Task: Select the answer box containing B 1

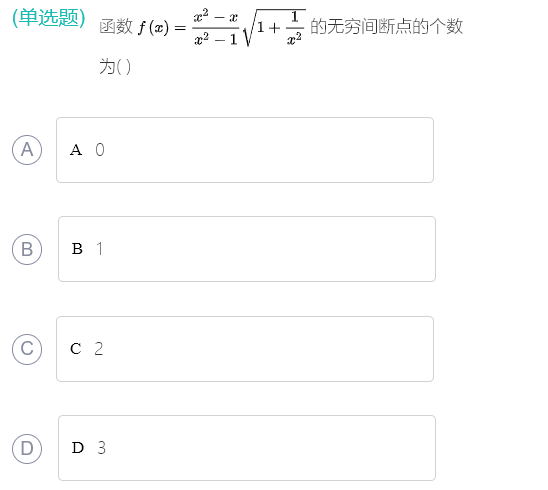Action: 247,249
